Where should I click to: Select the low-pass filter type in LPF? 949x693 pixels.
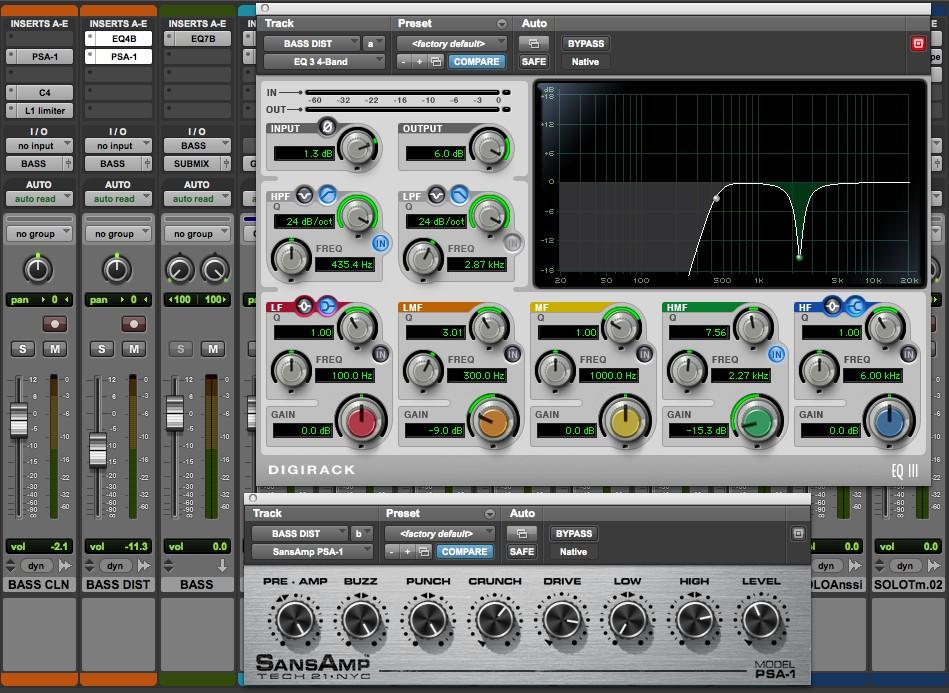click(459, 194)
